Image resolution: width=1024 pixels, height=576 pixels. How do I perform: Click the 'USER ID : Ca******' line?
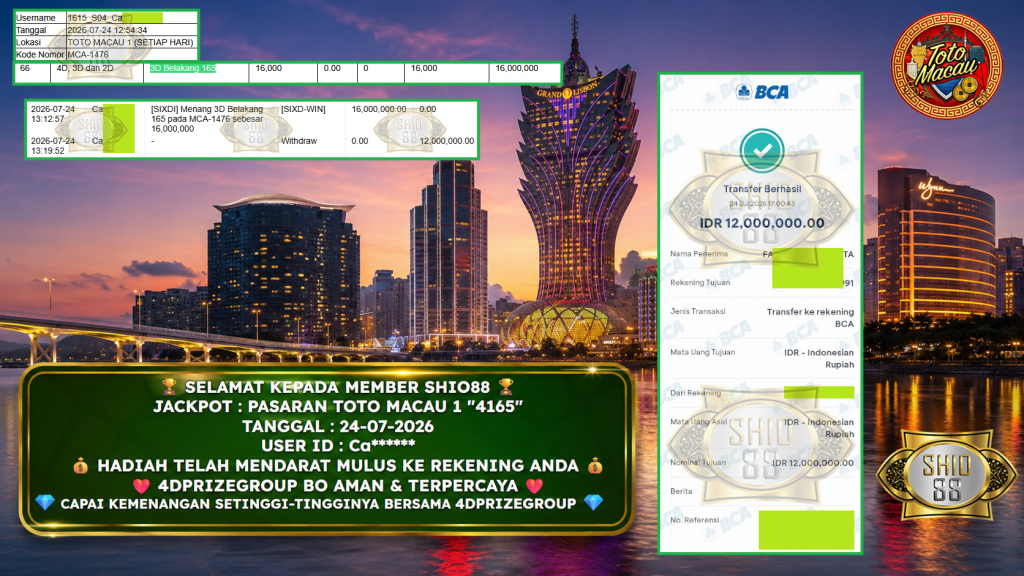tap(338, 446)
